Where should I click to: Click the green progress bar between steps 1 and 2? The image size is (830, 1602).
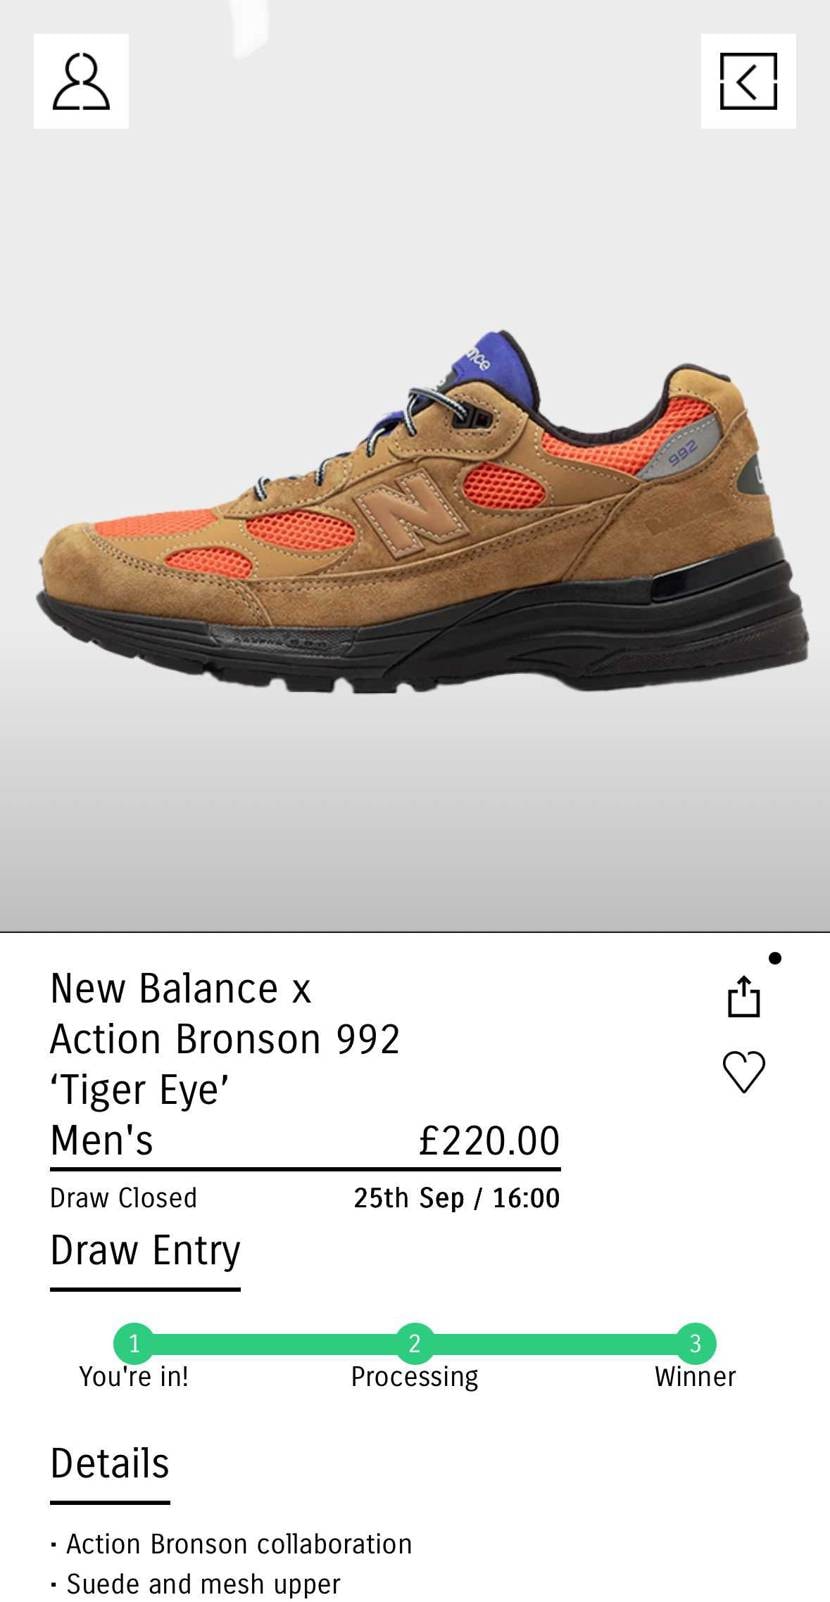tap(274, 1343)
